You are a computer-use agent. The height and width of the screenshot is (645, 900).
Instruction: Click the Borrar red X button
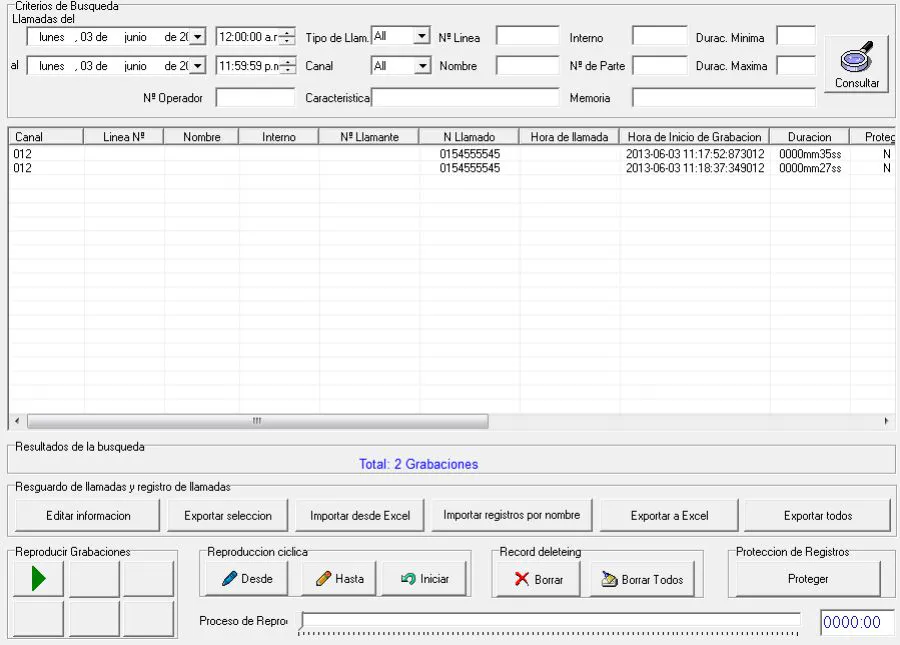pos(538,580)
